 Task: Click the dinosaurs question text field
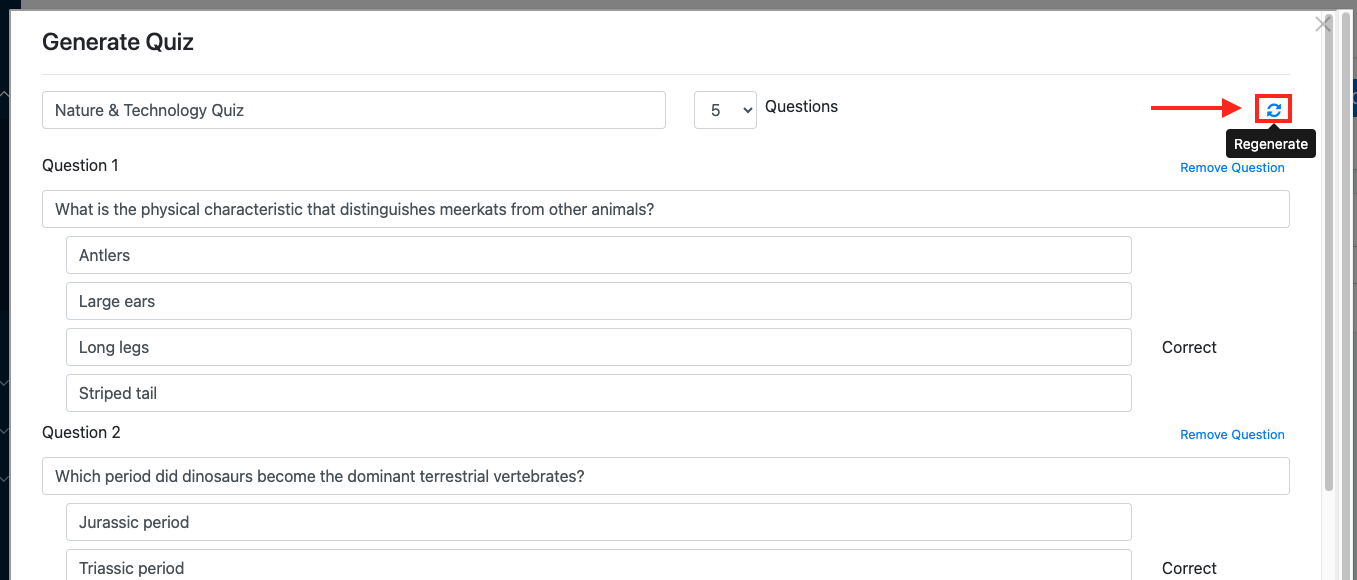click(666, 476)
